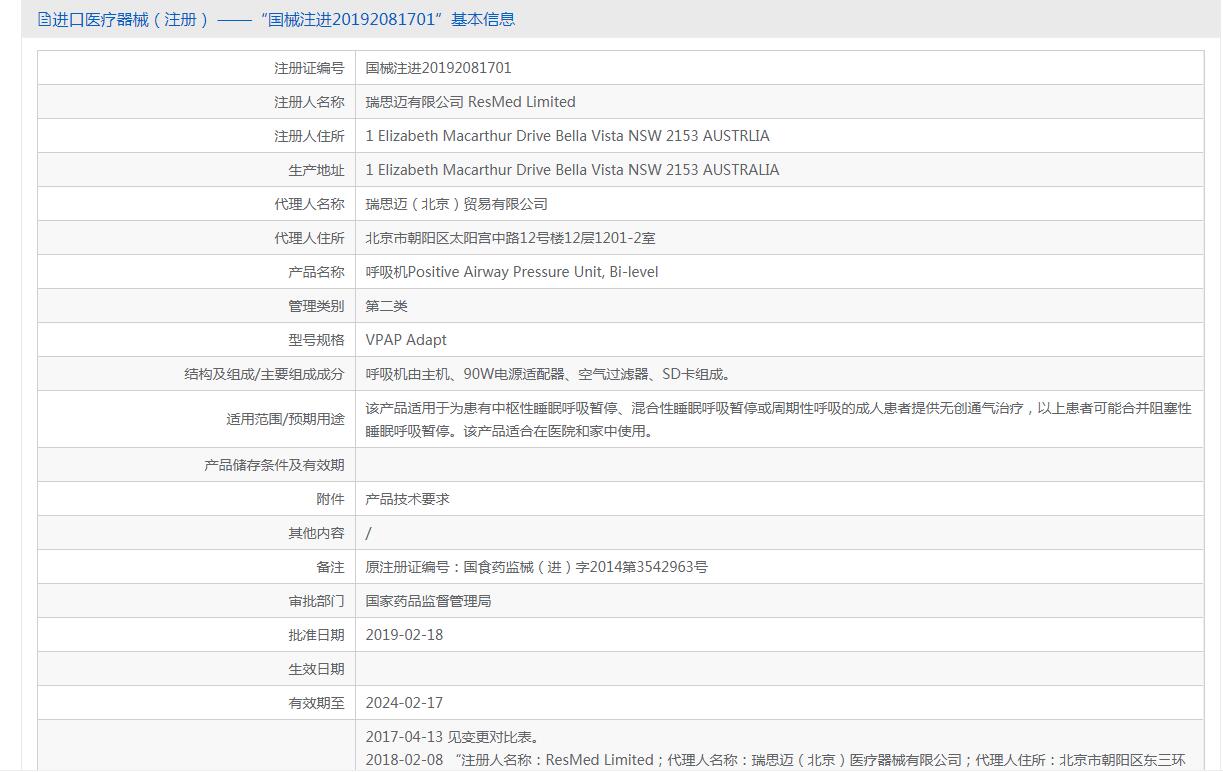Select approval date 2019-02-18

click(404, 635)
